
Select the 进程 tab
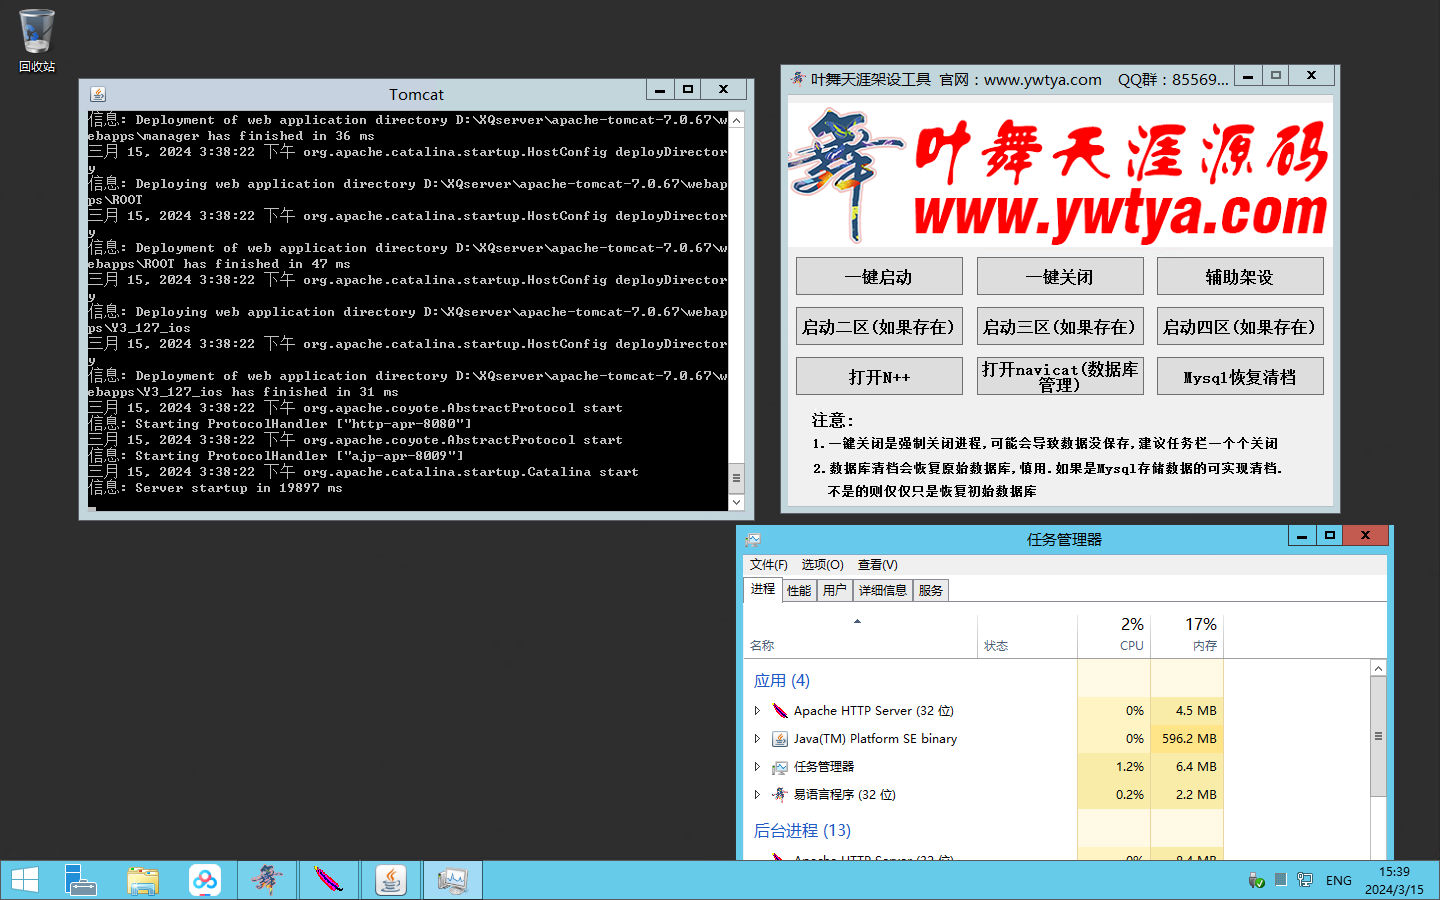(763, 589)
